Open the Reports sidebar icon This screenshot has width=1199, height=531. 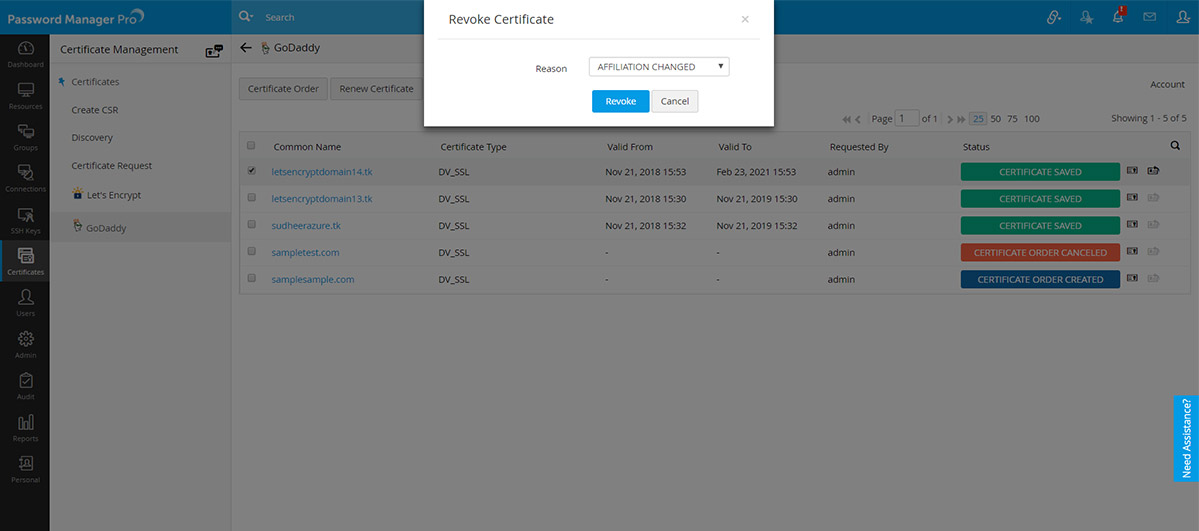click(25, 427)
